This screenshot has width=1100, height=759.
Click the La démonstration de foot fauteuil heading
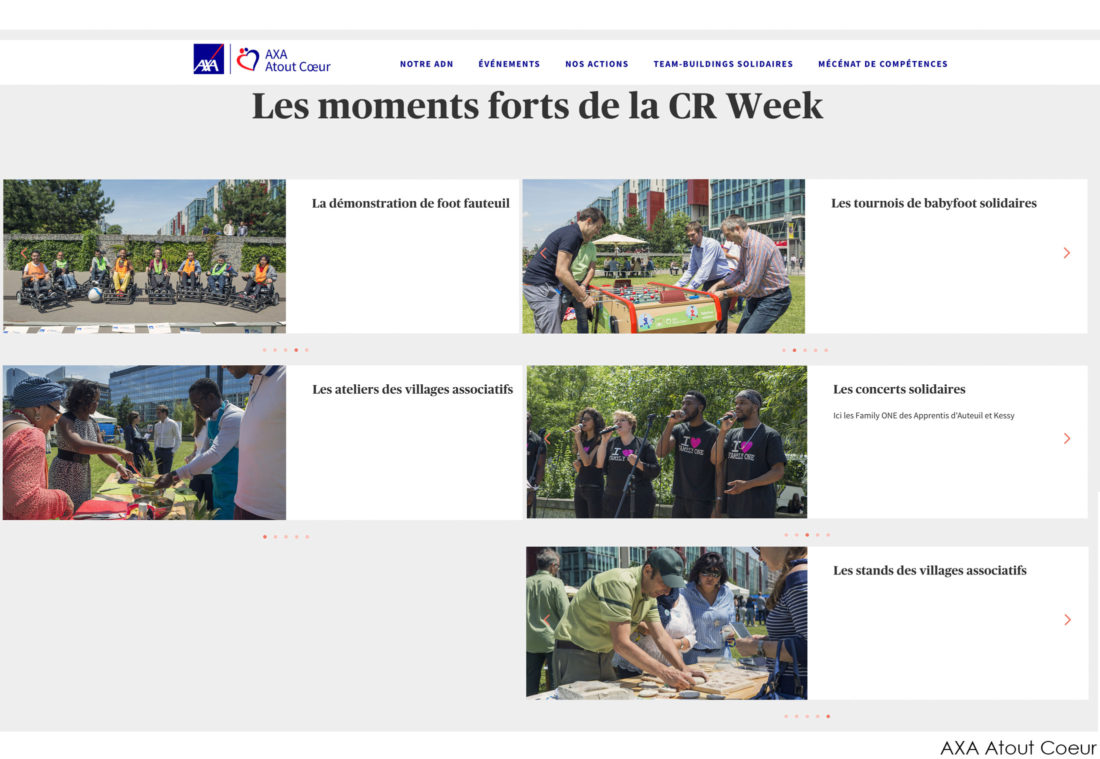coord(410,203)
